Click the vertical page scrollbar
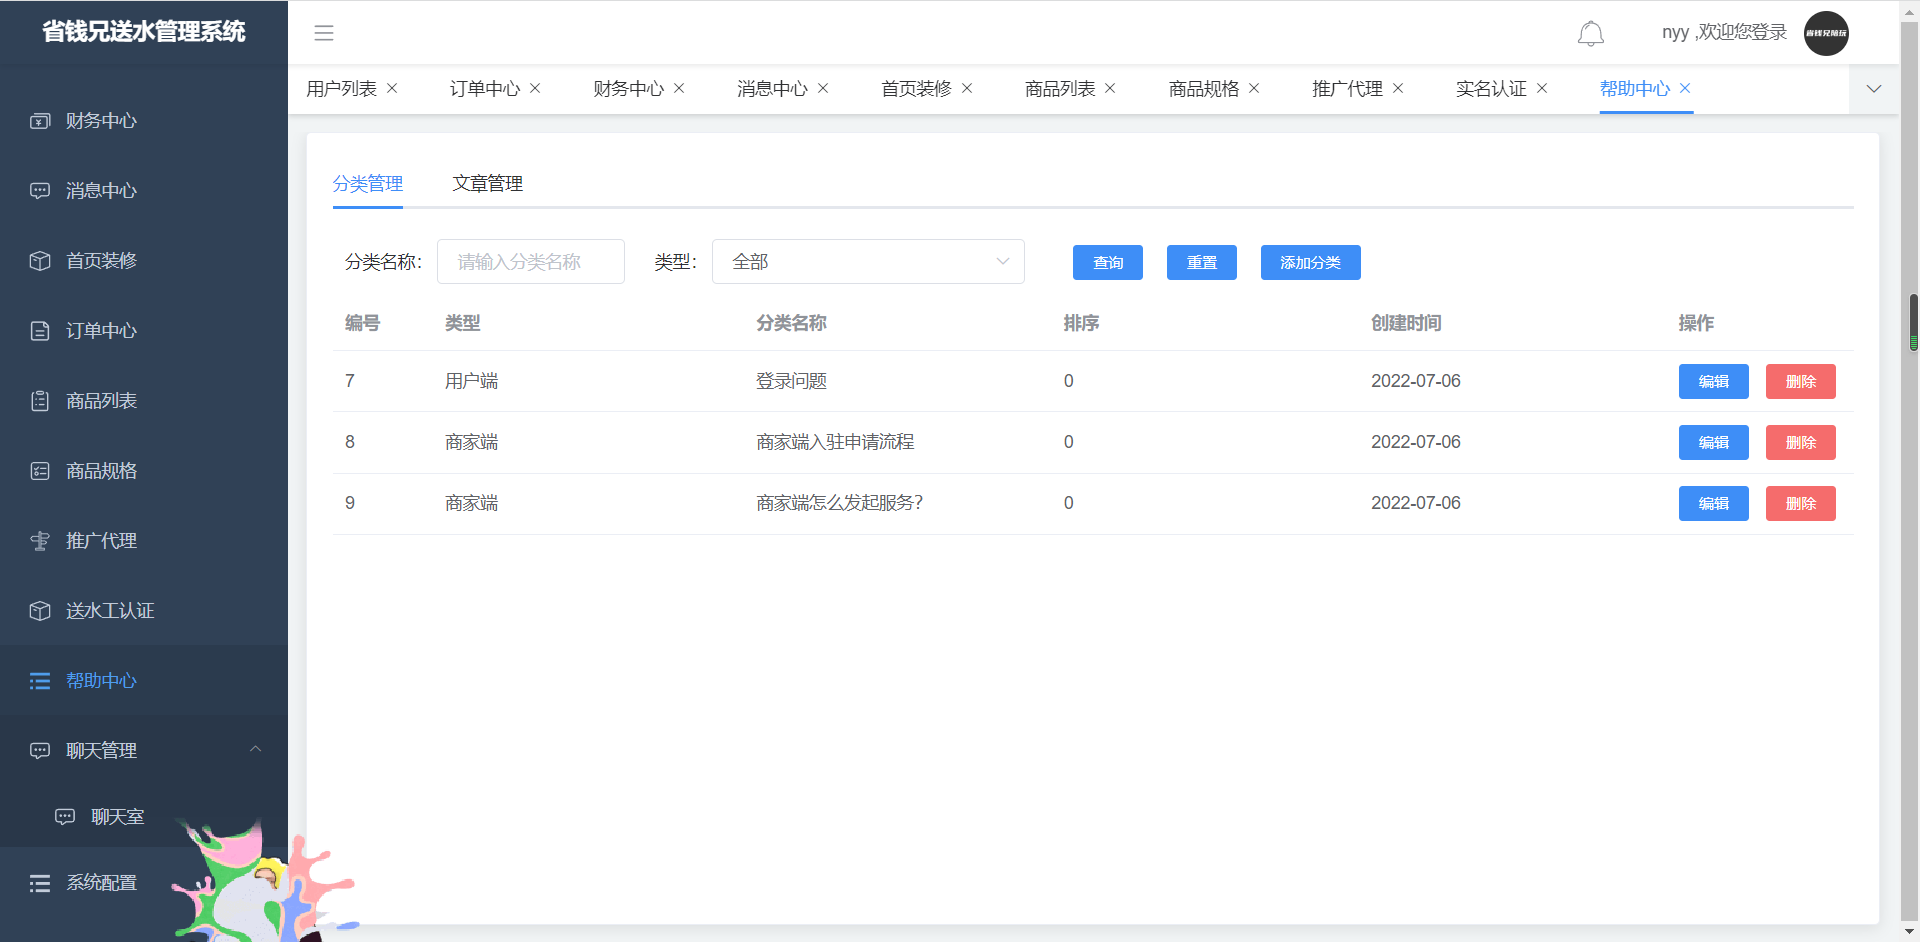Viewport: 1920px width, 942px height. pos(1913,322)
